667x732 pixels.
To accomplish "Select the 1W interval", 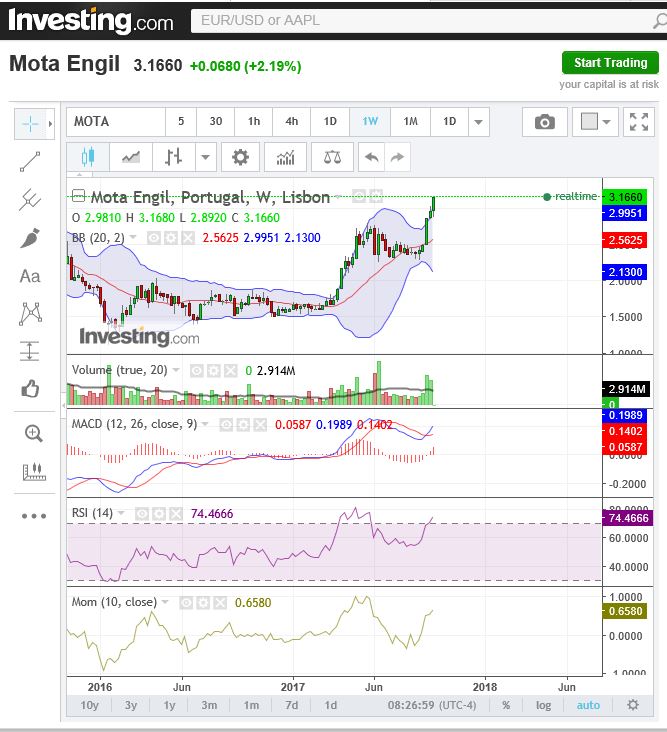I will coord(370,122).
